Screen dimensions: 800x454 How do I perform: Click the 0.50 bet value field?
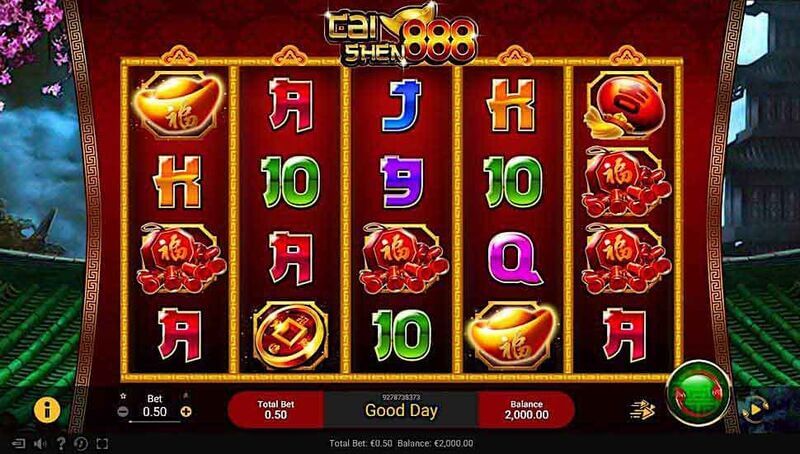coord(155,412)
